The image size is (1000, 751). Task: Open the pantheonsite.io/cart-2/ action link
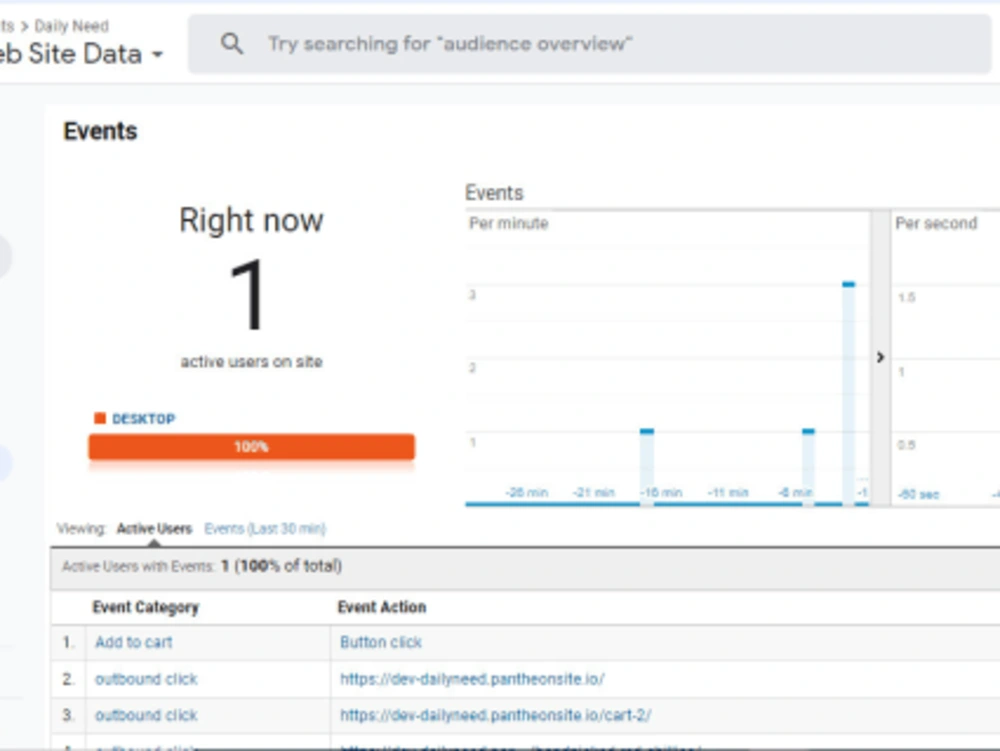coord(496,715)
